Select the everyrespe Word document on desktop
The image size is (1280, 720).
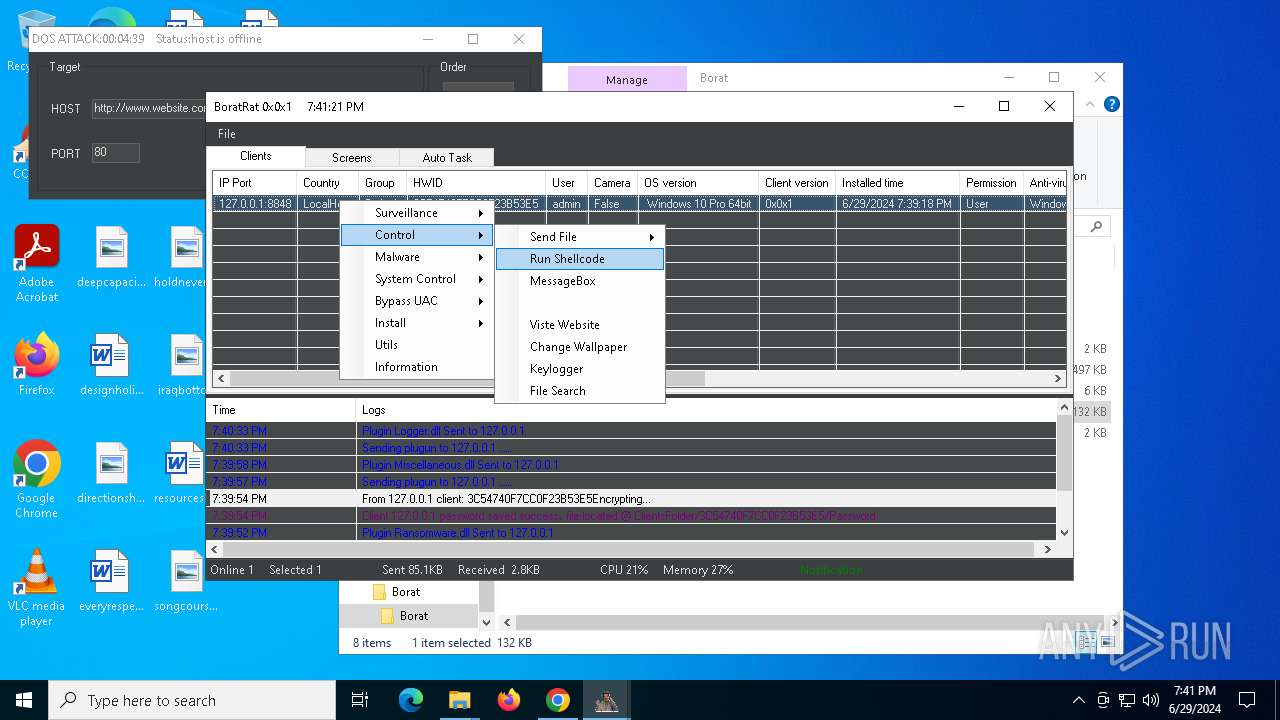point(111,581)
